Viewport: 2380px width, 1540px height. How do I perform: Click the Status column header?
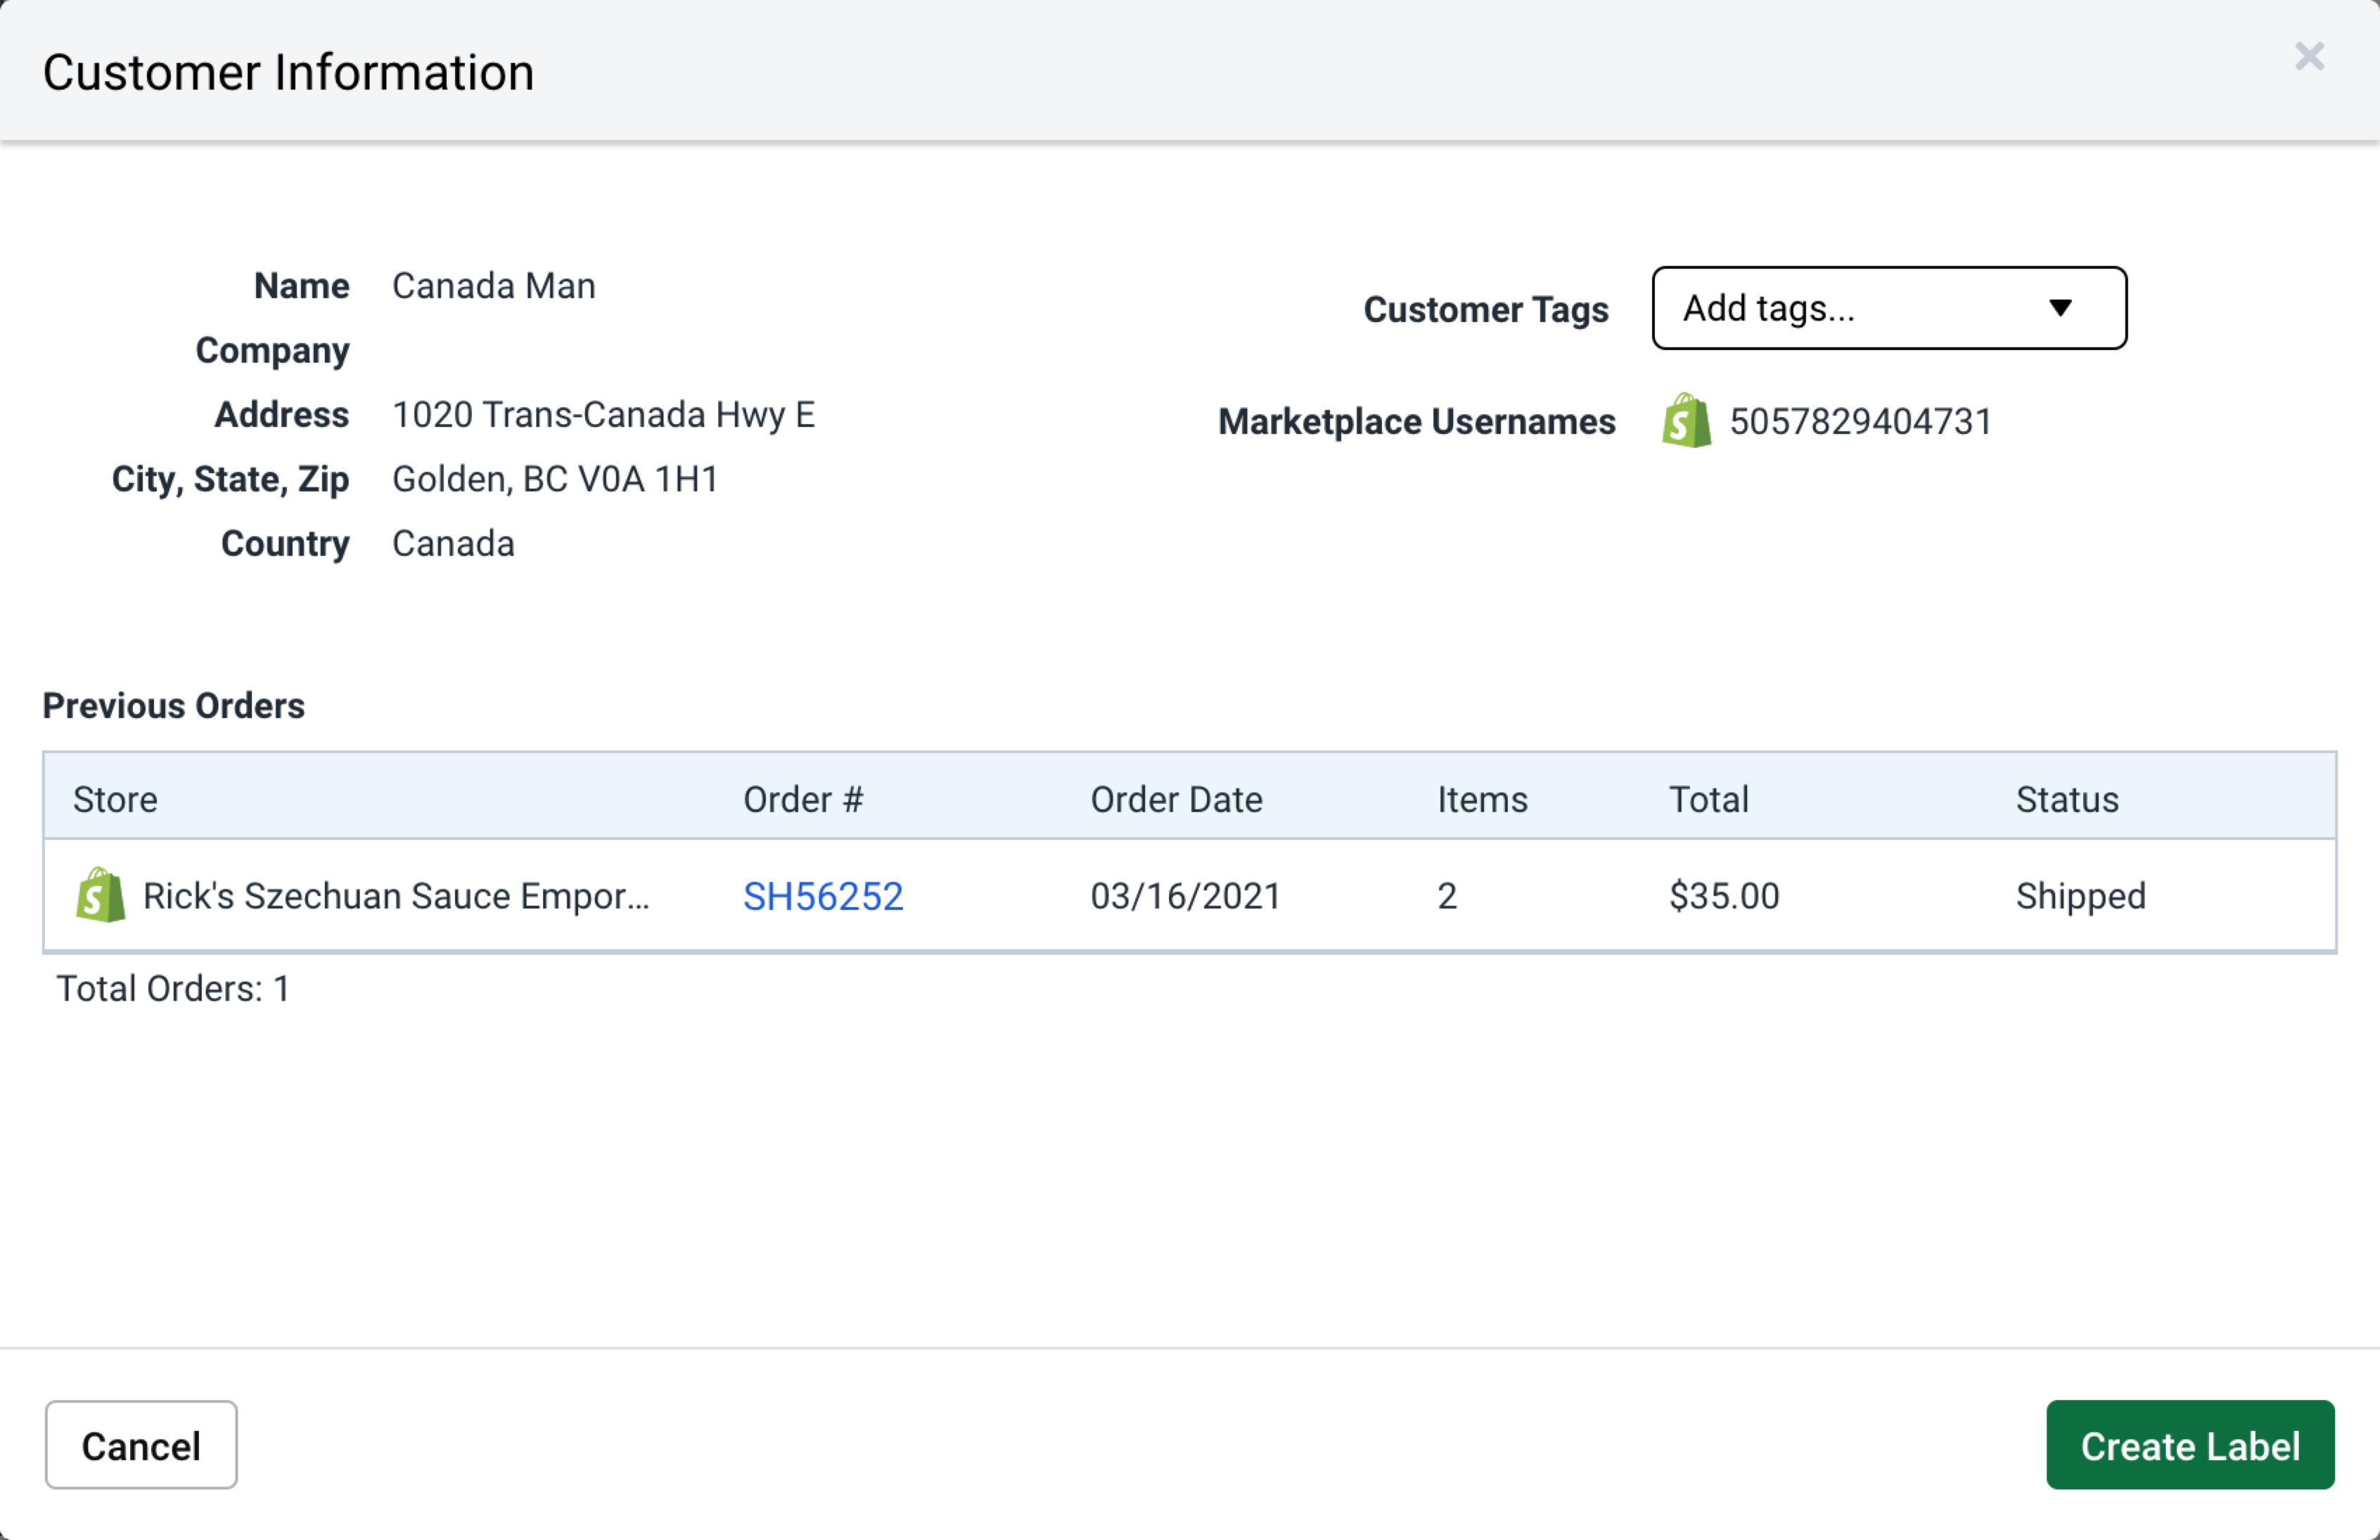click(x=2066, y=798)
